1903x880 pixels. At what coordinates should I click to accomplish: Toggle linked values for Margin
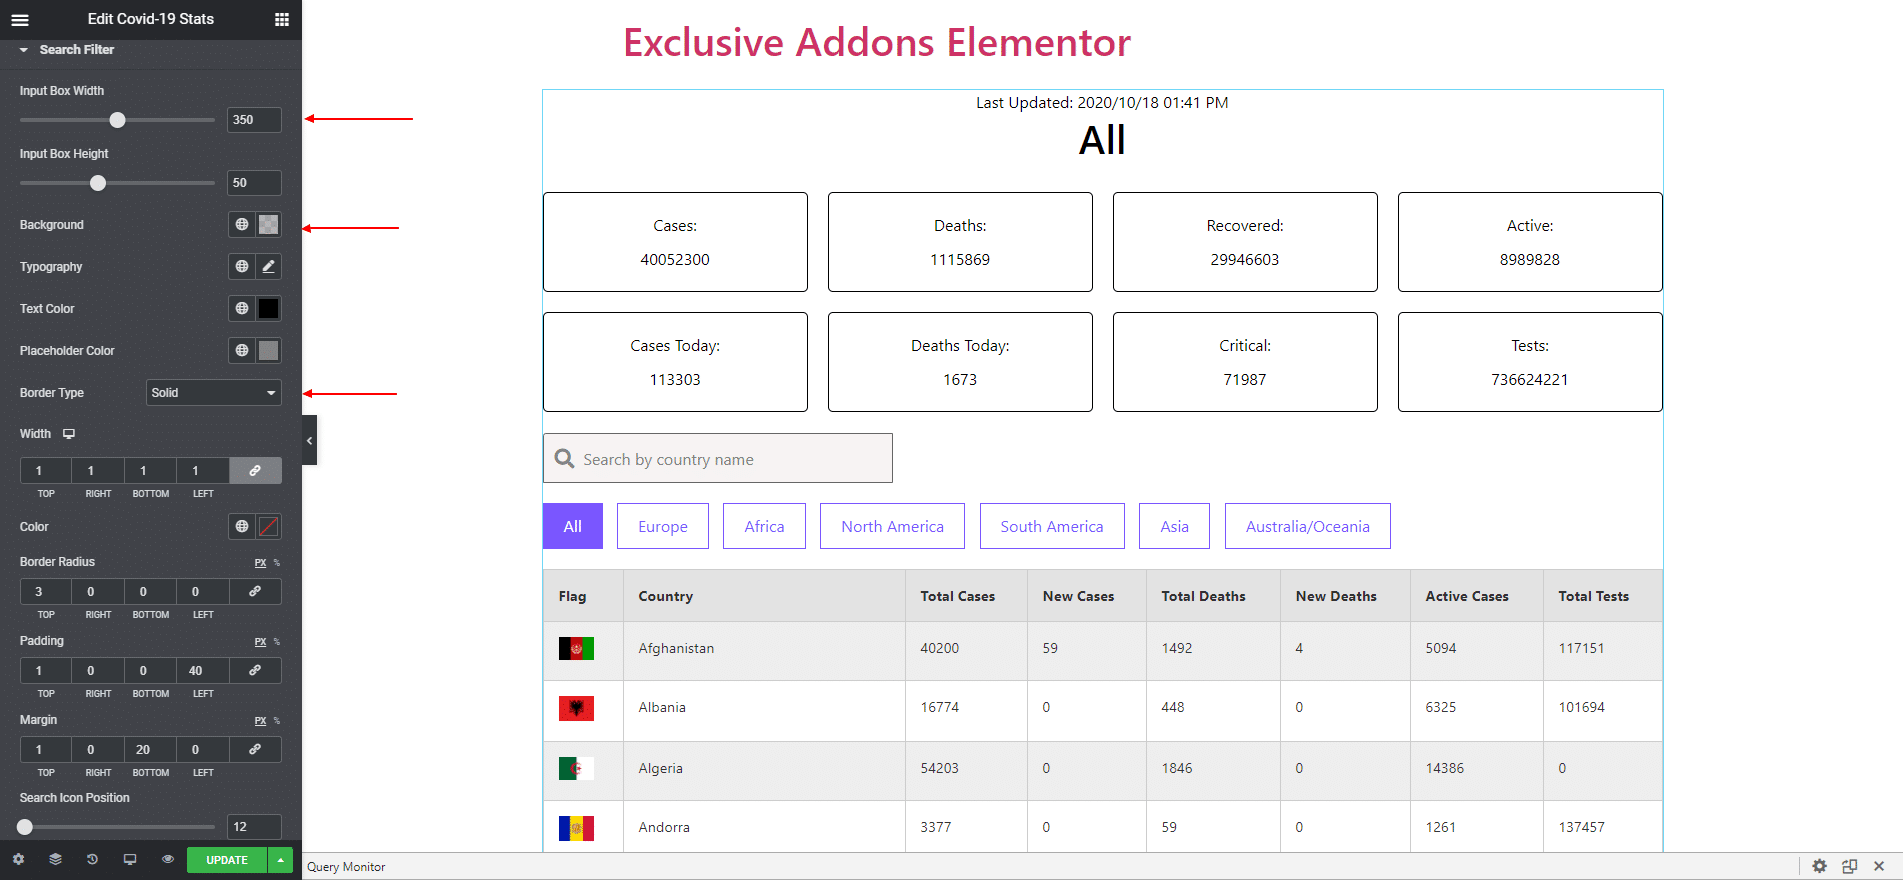point(255,750)
